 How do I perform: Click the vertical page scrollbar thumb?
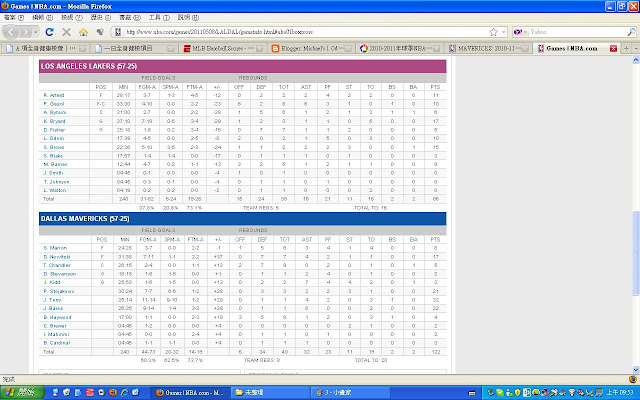coord(636,253)
